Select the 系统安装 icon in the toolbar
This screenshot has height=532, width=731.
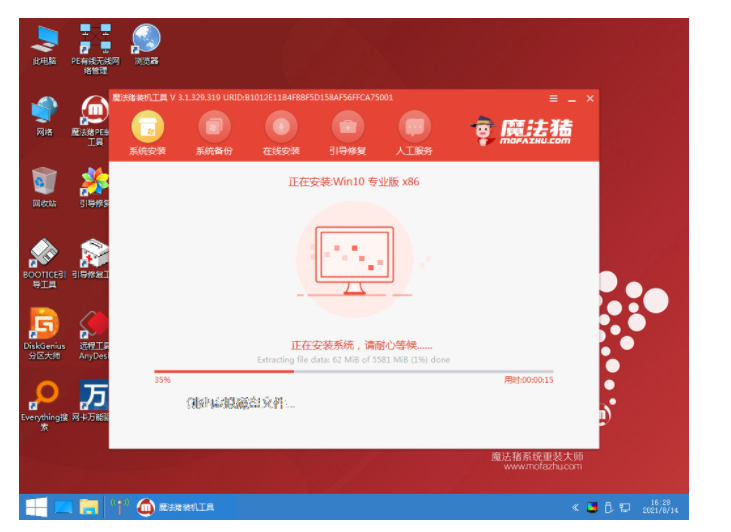147,132
